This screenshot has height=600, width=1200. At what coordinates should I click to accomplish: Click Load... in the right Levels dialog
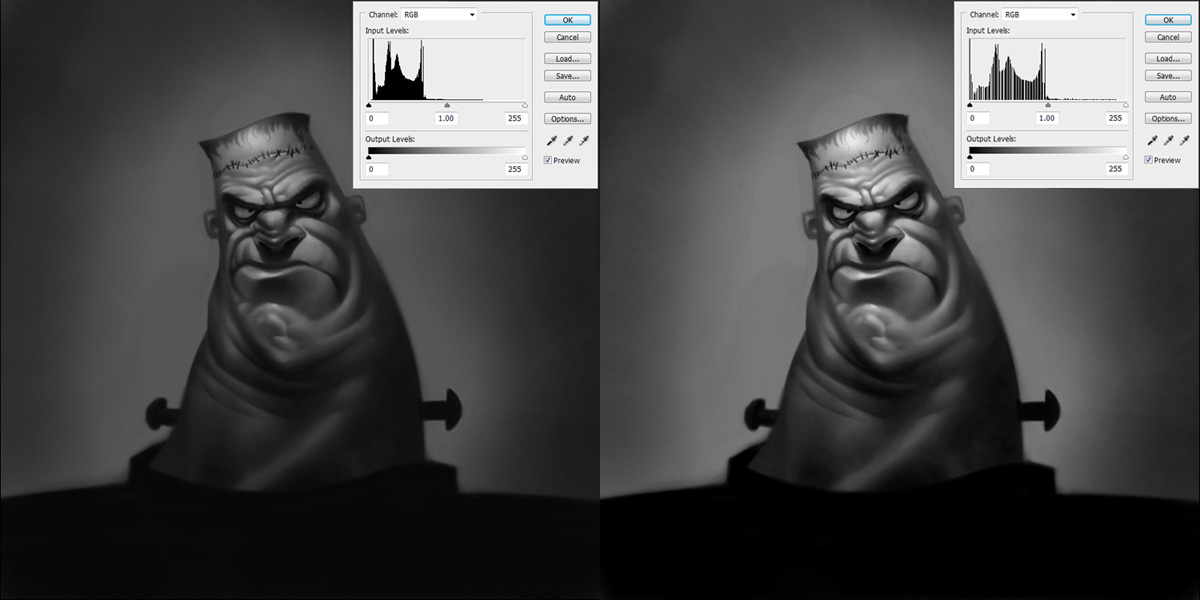pyautogui.click(x=1168, y=59)
